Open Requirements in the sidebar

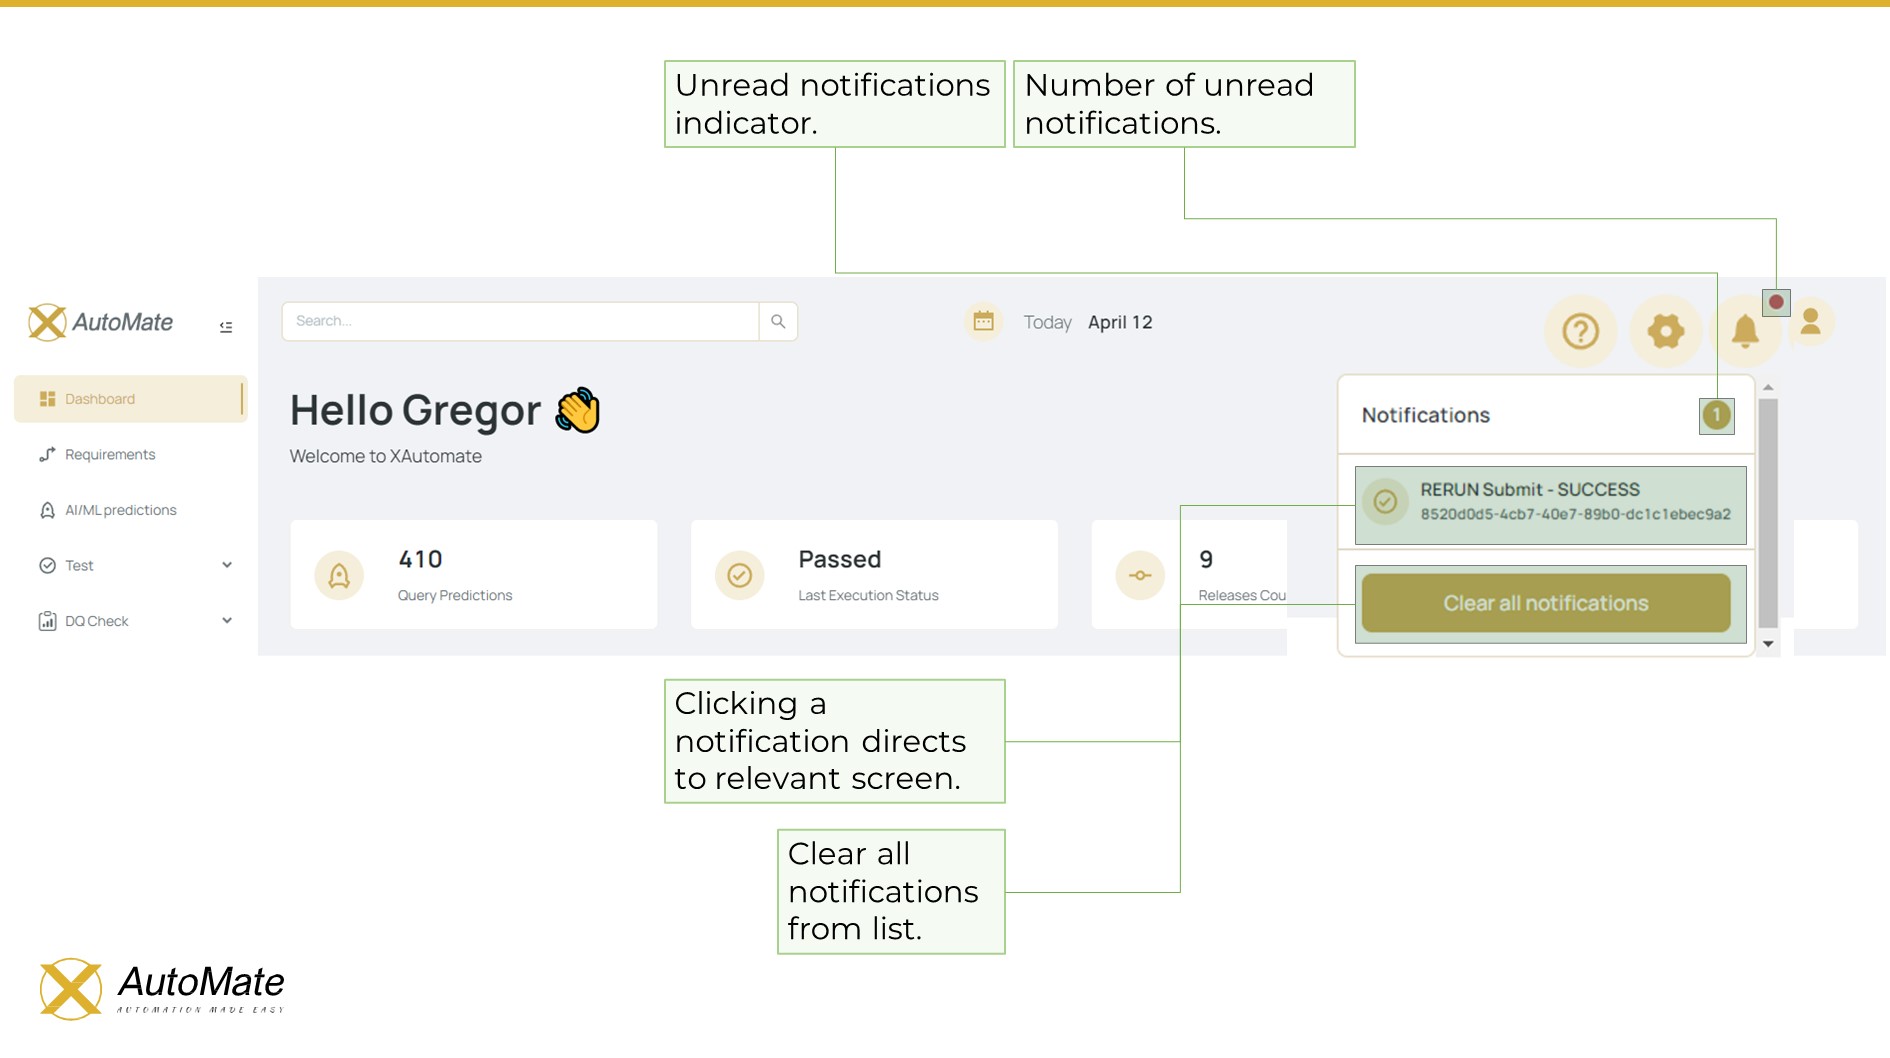coord(110,454)
